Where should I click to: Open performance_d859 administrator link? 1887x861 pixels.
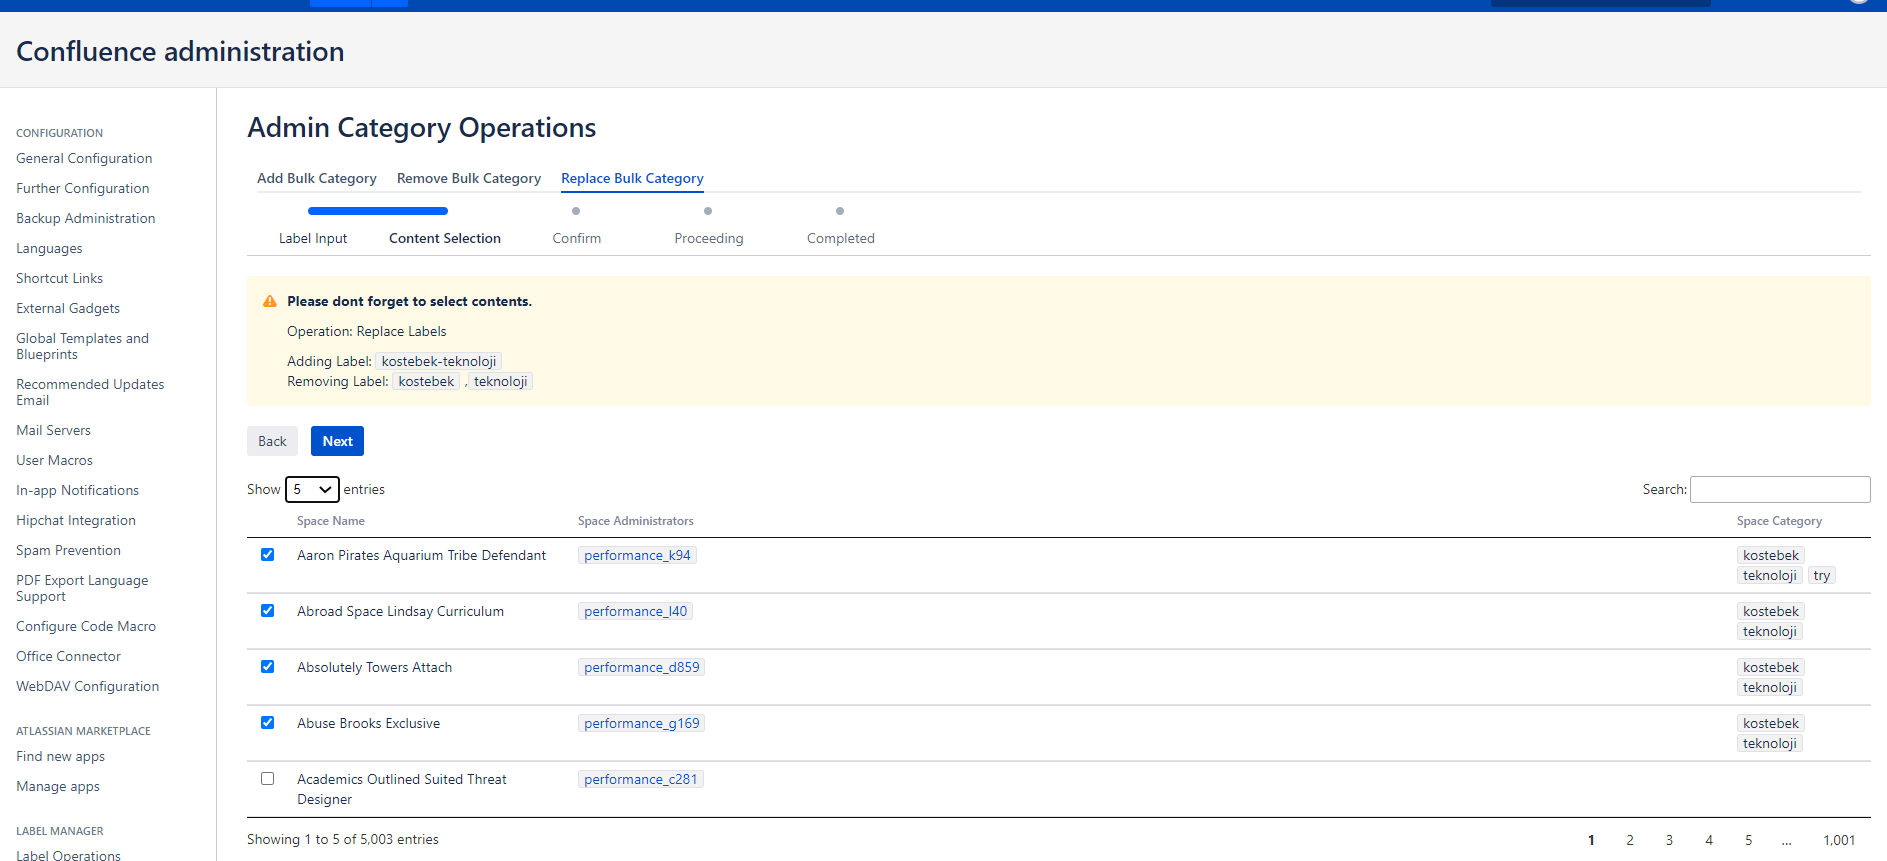pos(641,667)
